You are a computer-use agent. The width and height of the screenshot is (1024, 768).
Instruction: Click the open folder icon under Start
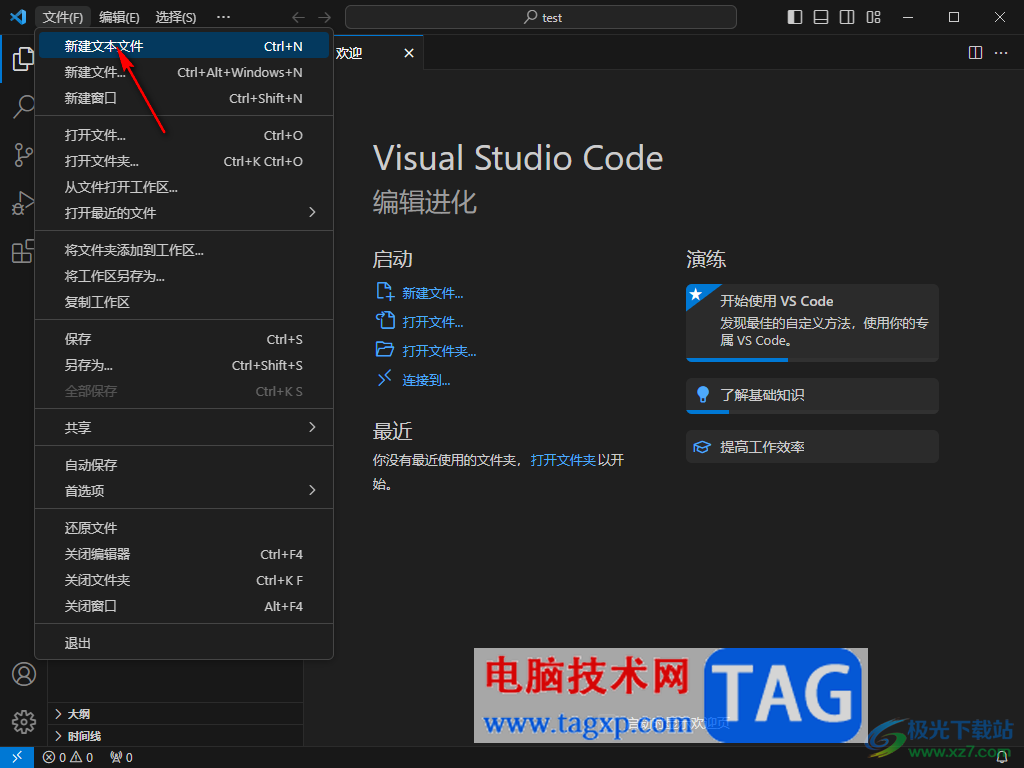(385, 349)
